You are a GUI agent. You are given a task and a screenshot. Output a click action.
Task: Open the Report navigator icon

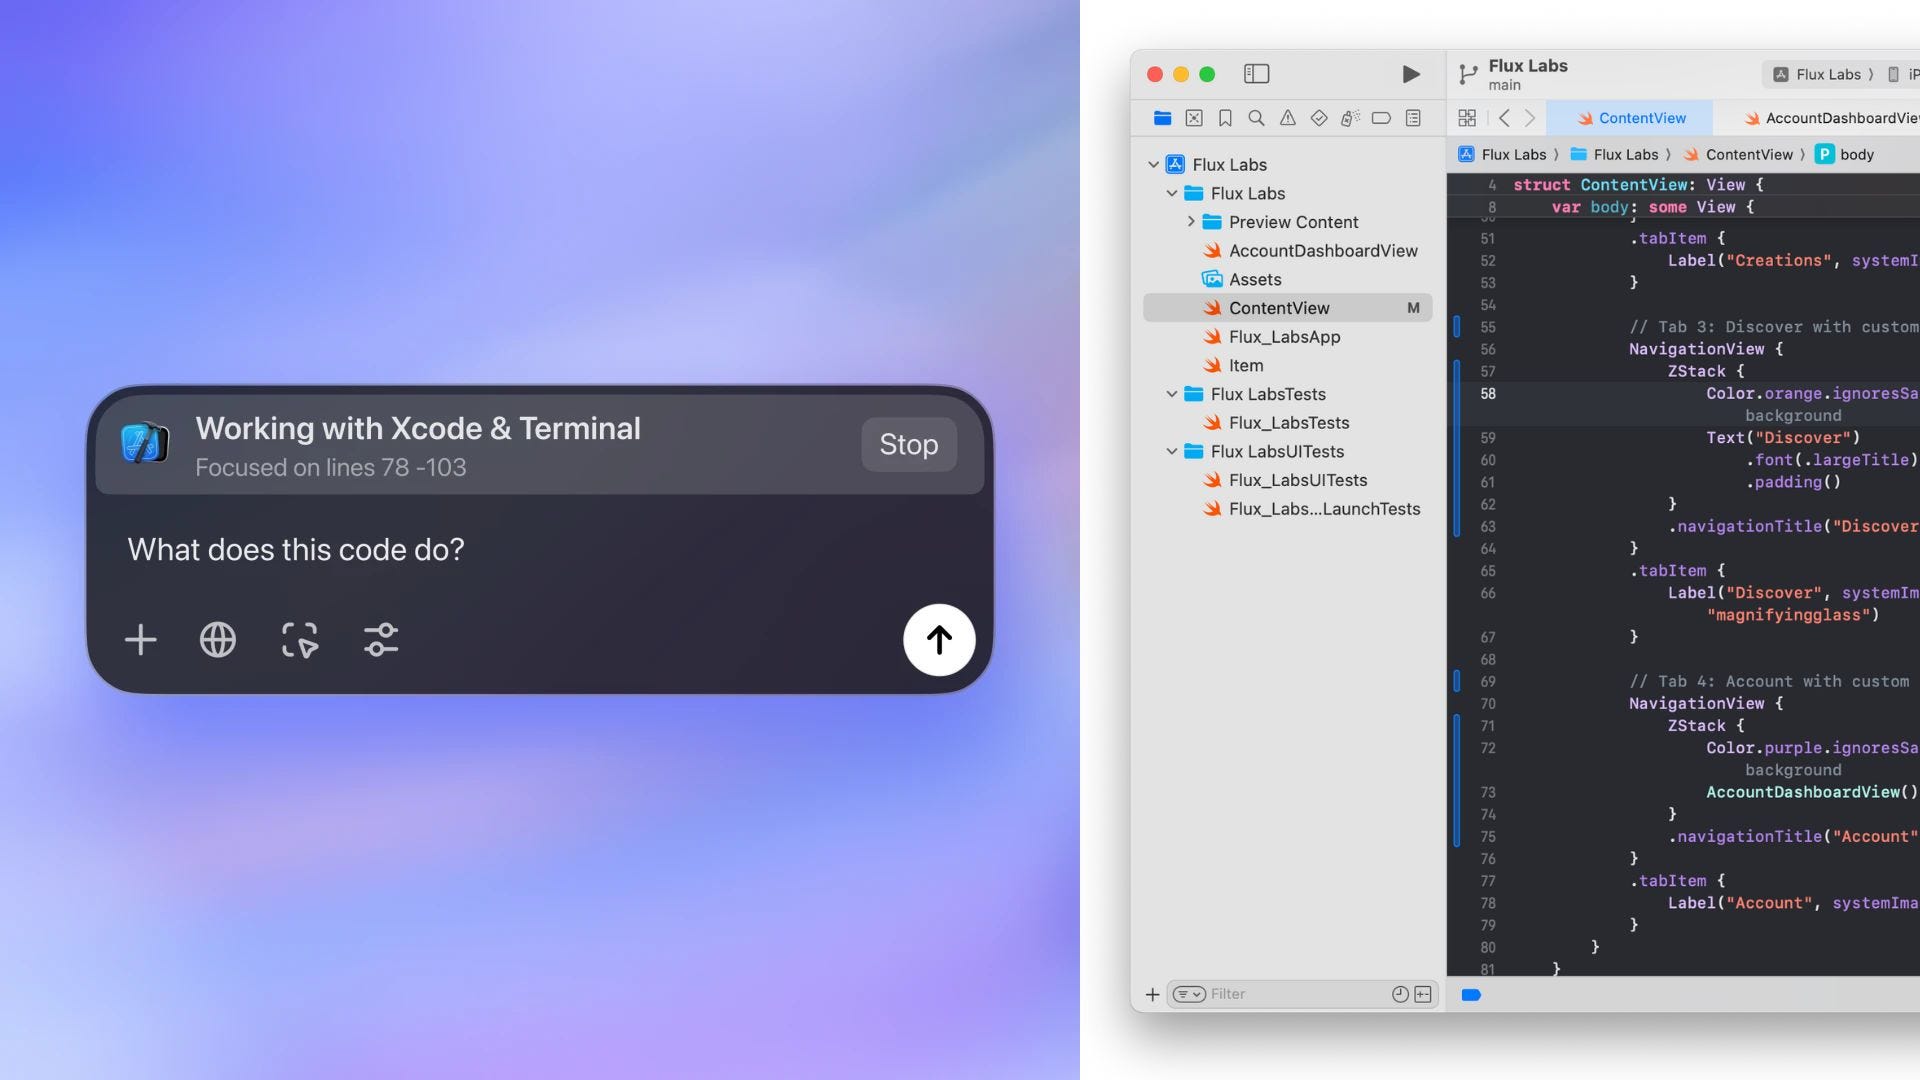point(1413,118)
